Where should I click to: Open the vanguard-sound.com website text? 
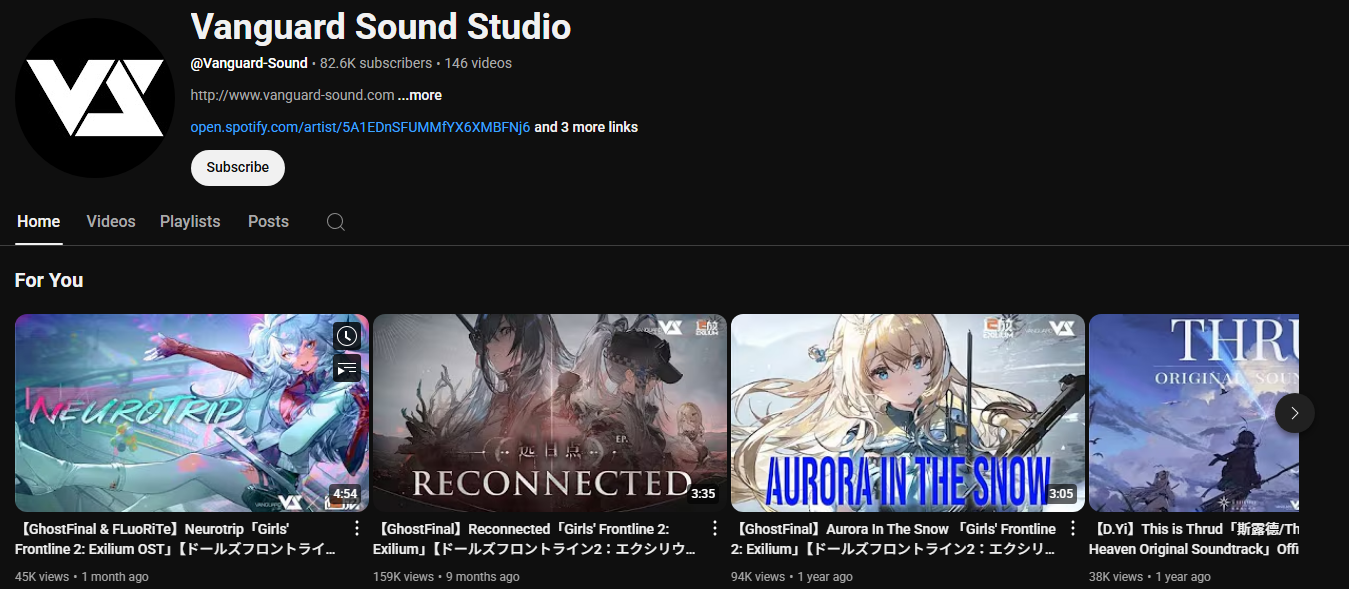292,95
